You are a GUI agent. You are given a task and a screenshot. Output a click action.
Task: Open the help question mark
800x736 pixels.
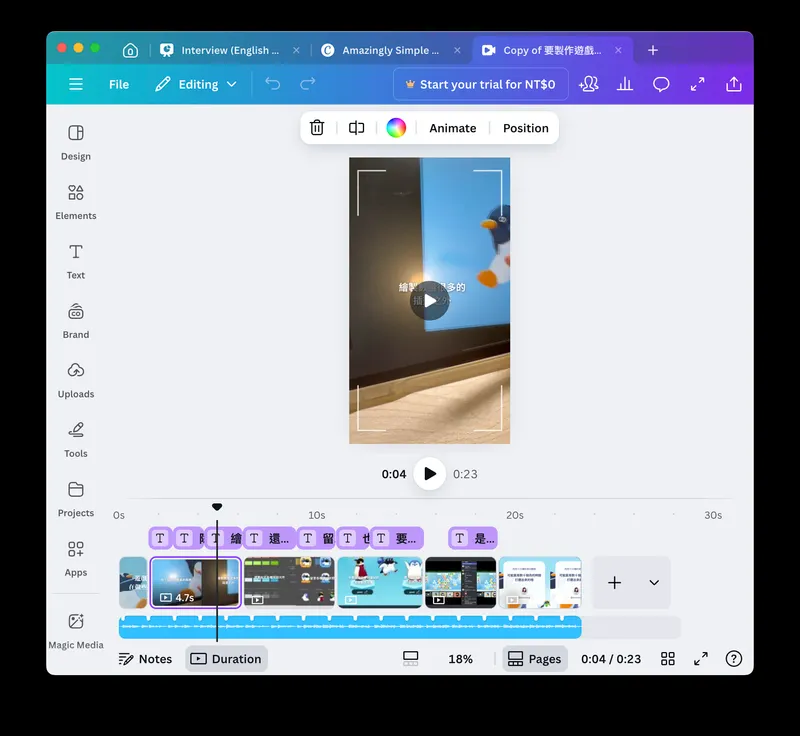[734, 659]
